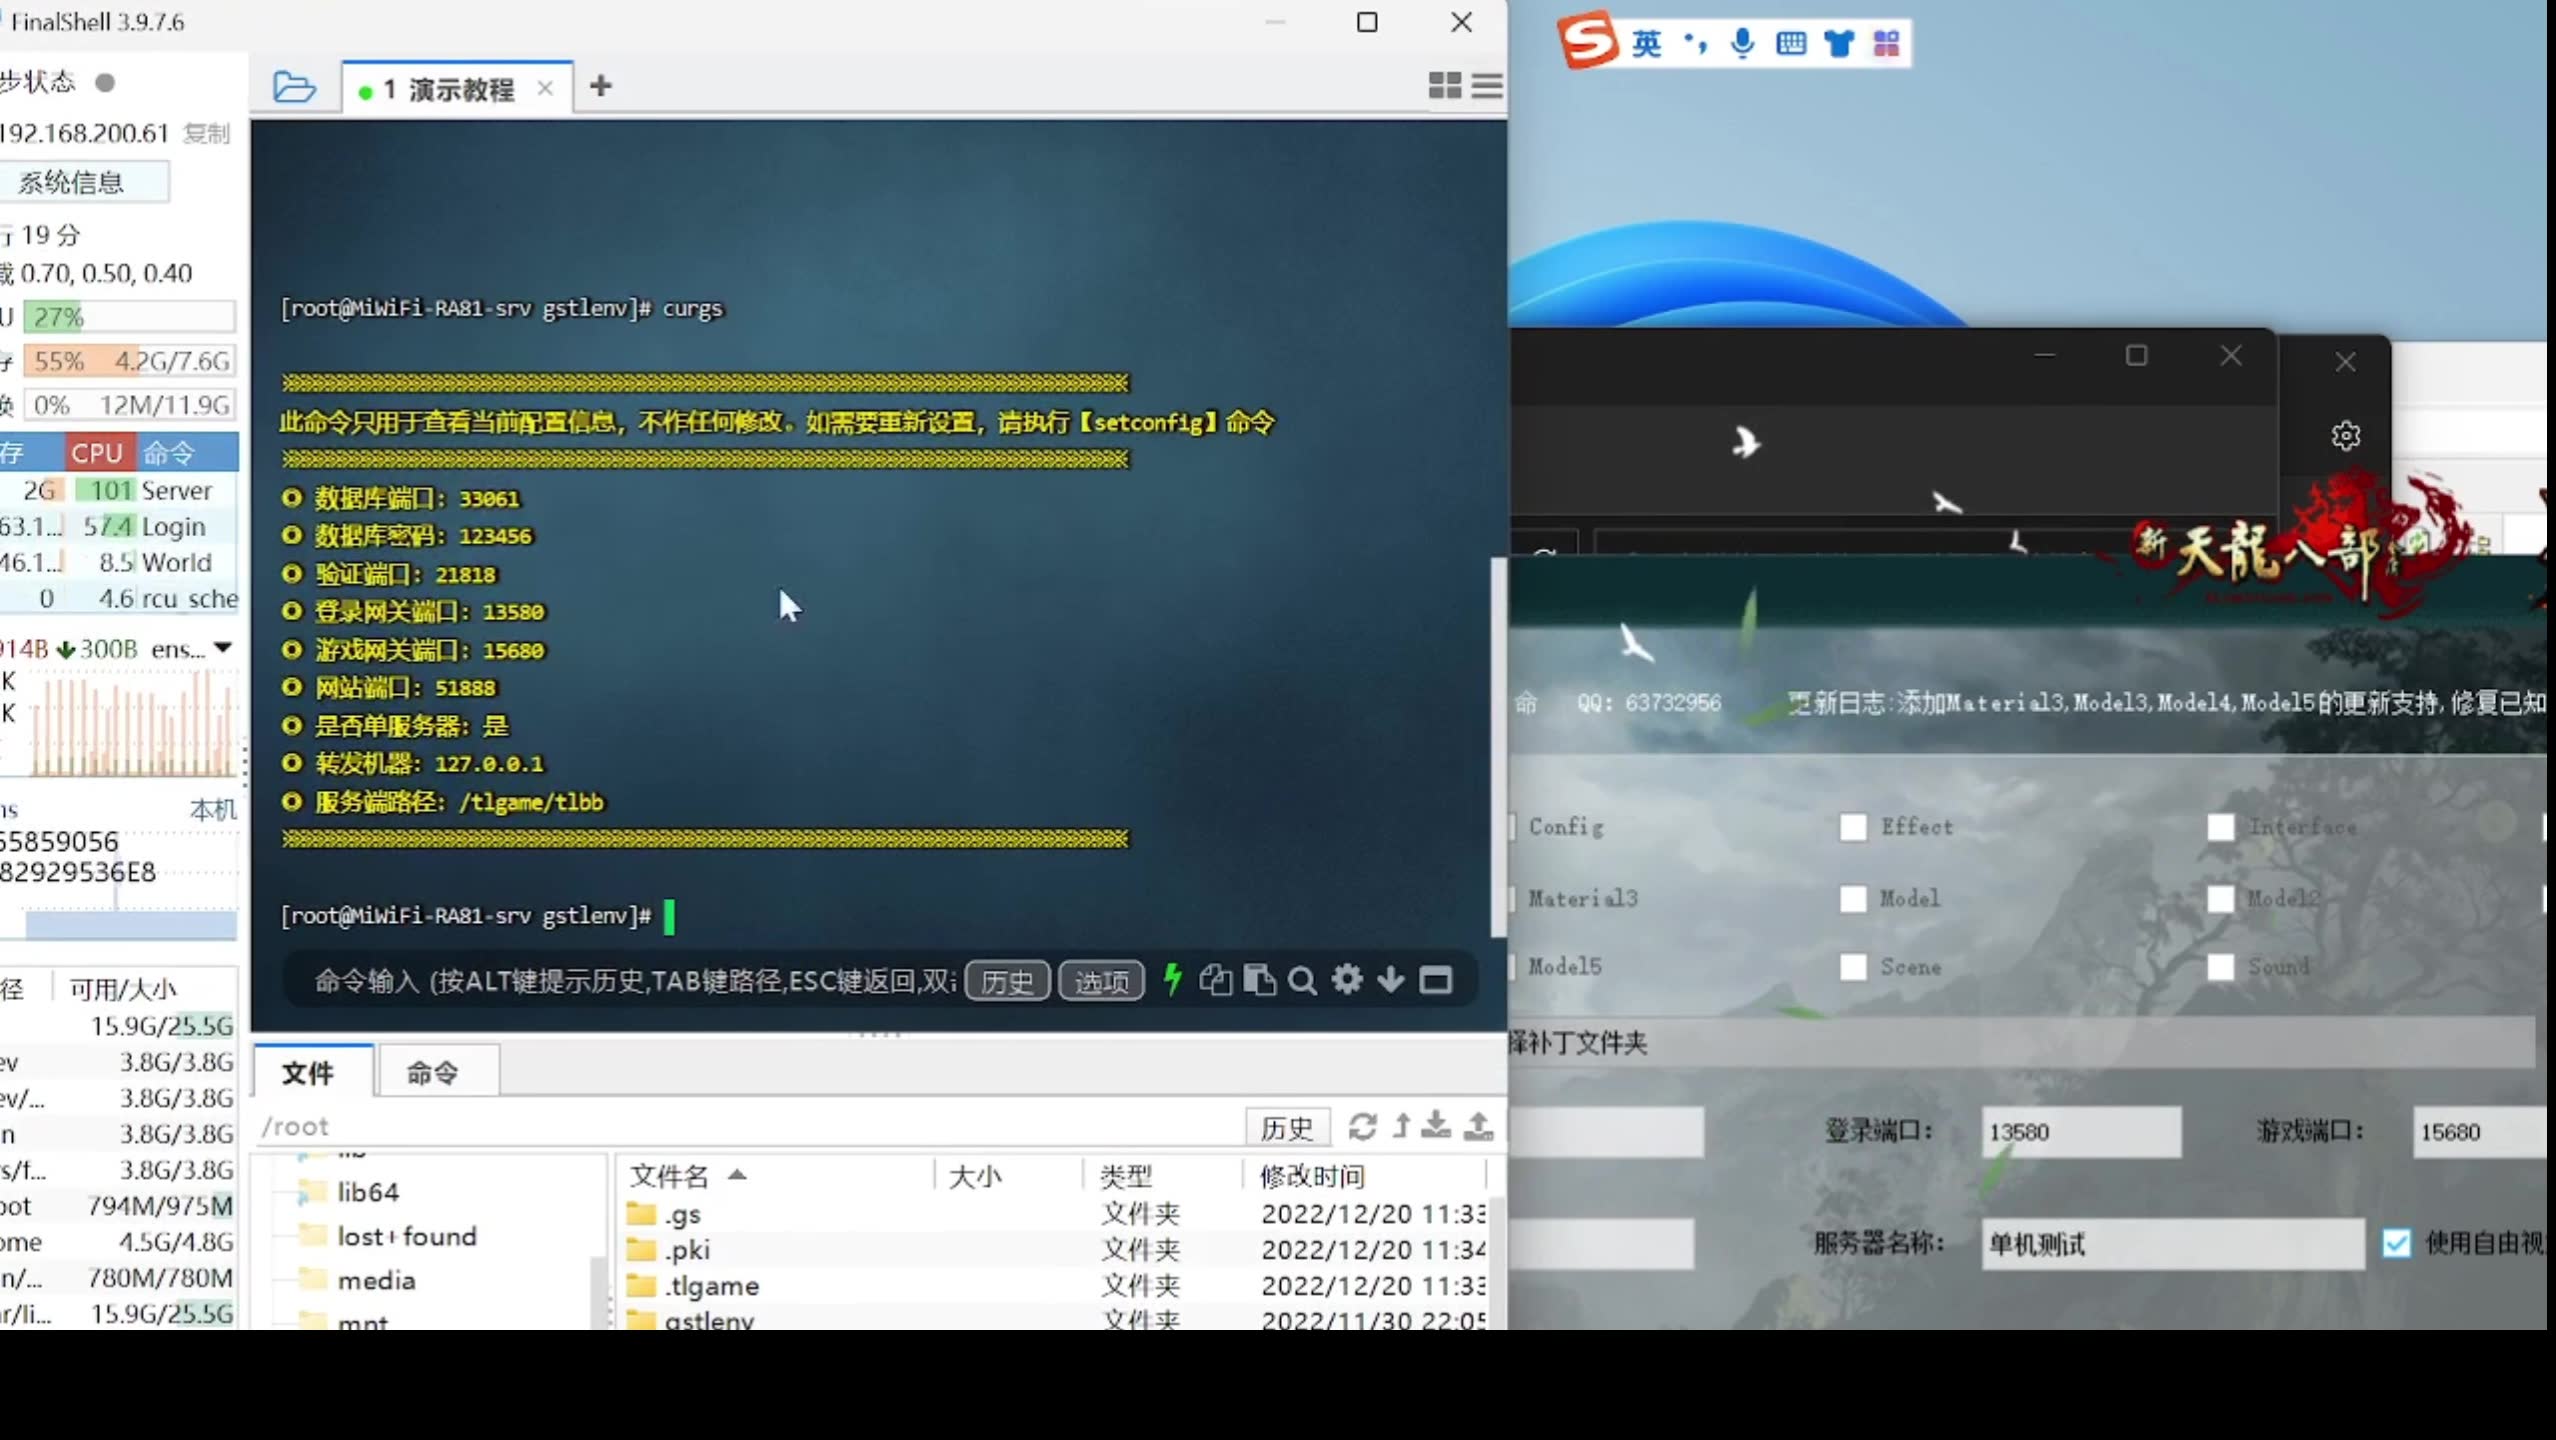2556x1440 pixels.
Task: Enable the Effect checkbox
Action: [x=1853, y=827]
